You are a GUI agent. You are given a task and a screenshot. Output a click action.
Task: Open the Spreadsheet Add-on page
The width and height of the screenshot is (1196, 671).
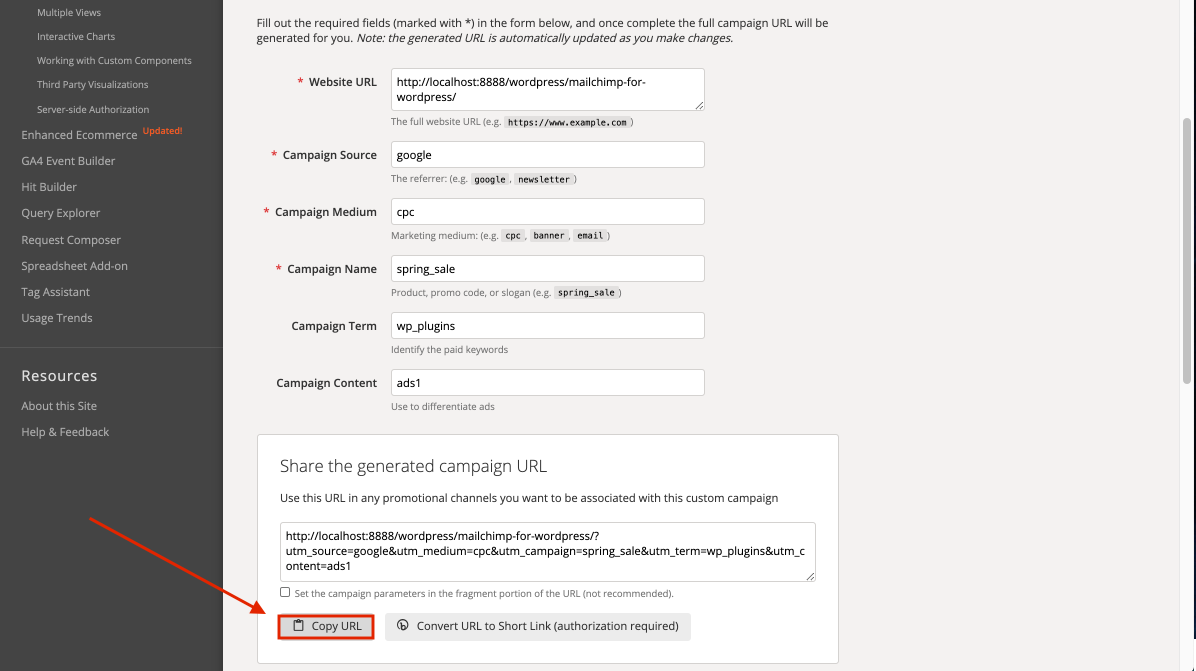[x=75, y=265]
